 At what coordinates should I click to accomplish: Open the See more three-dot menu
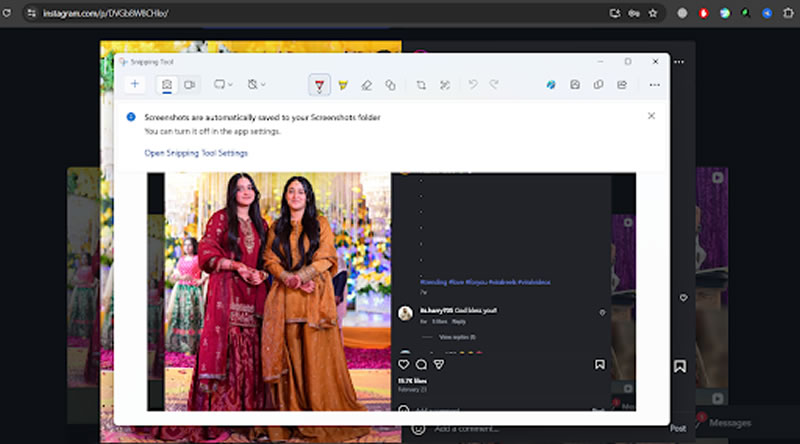[654, 85]
